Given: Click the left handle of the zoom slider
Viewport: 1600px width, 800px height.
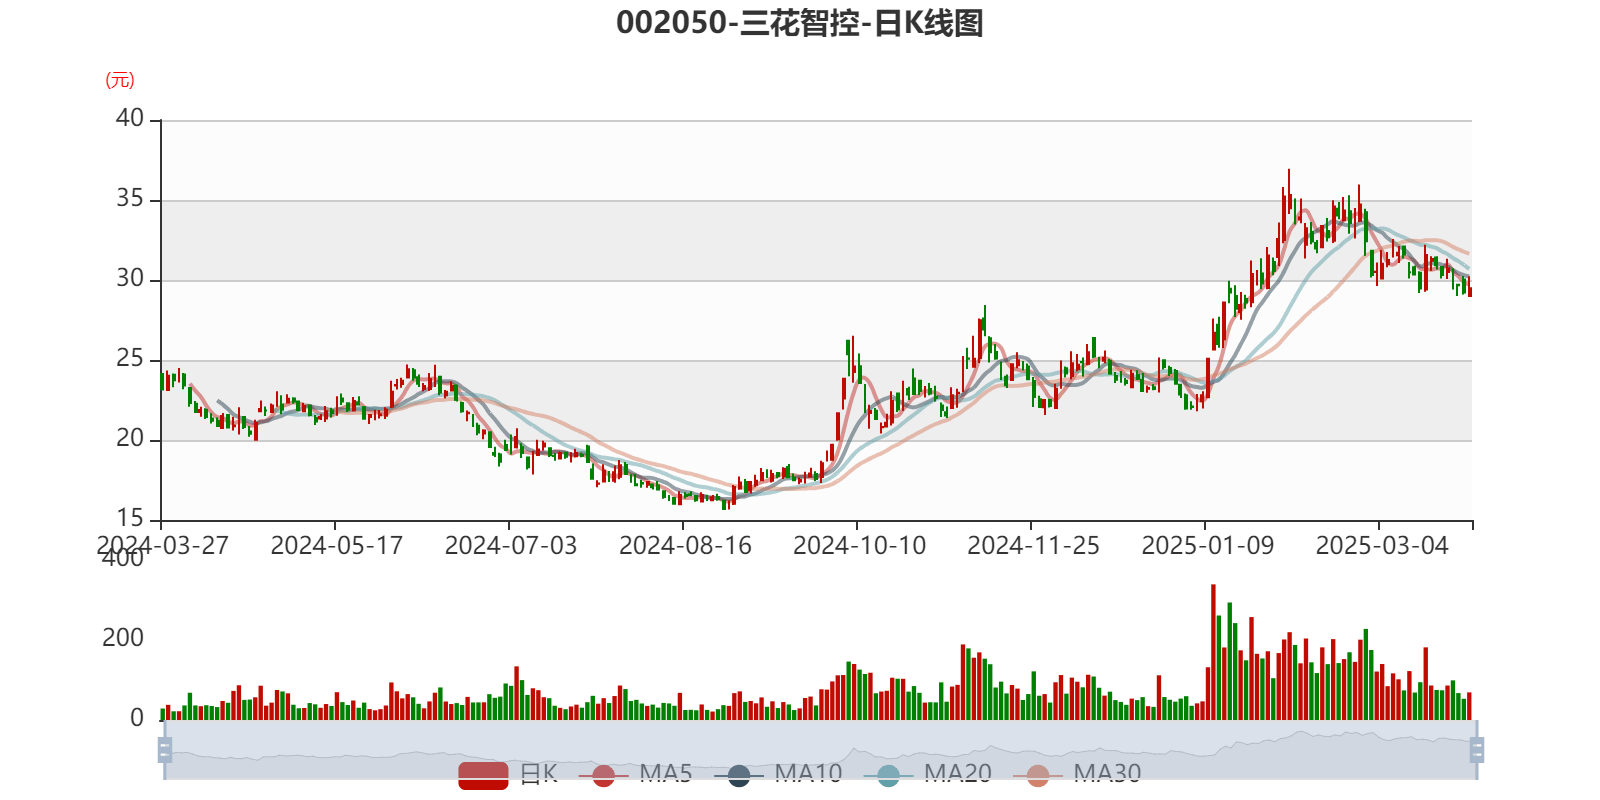Looking at the screenshot, I should click(x=164, y=750).
